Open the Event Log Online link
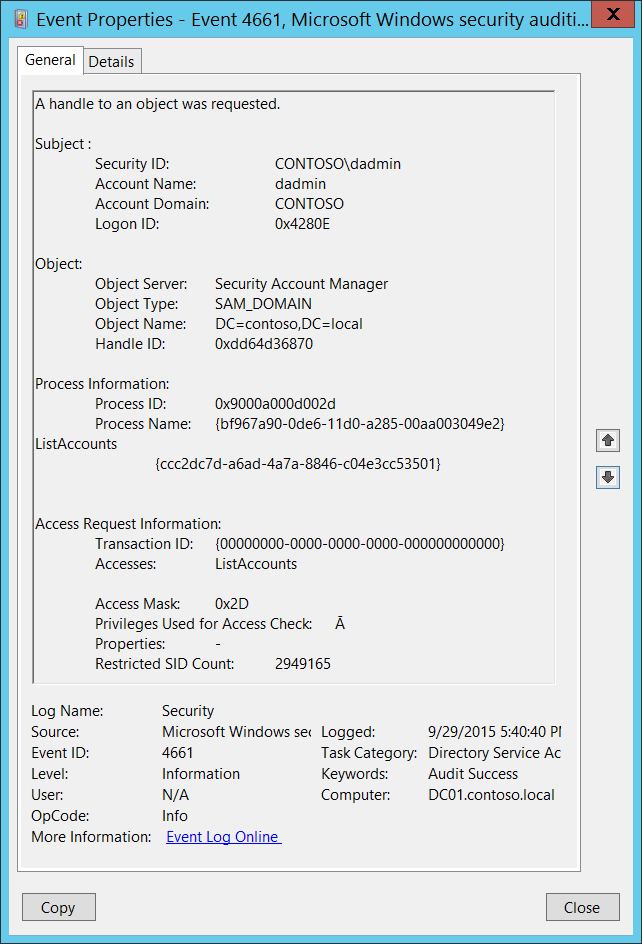Image resolution: width=642 pixels, height=944 pixels. click(x=223, y=837)
